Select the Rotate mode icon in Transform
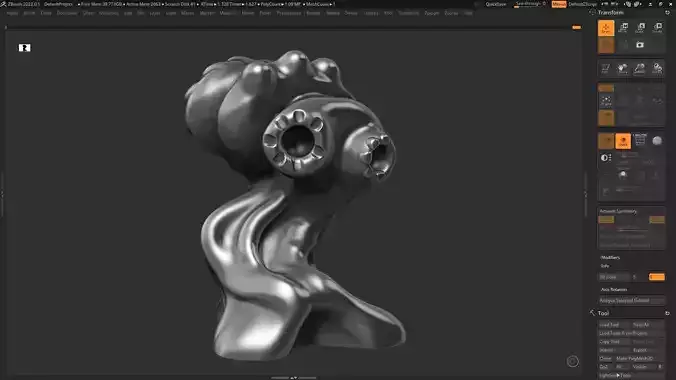 657,28
